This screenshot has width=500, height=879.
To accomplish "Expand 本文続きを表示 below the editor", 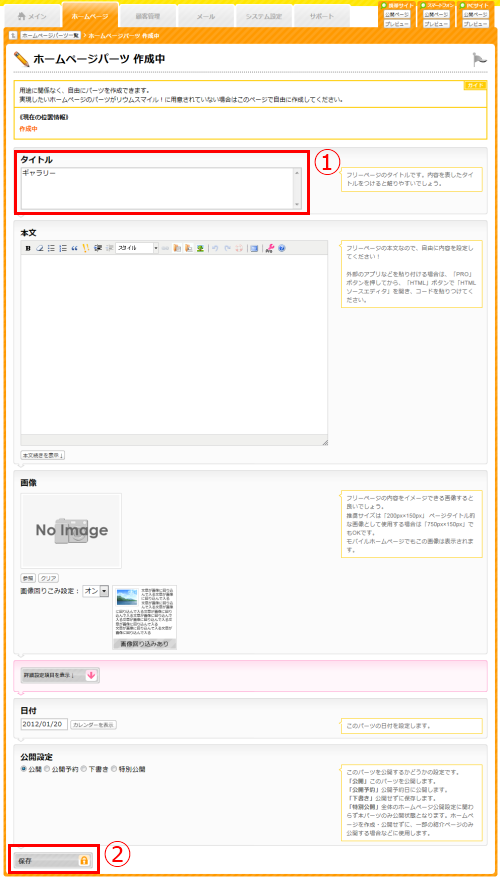I will pos(43,455).
